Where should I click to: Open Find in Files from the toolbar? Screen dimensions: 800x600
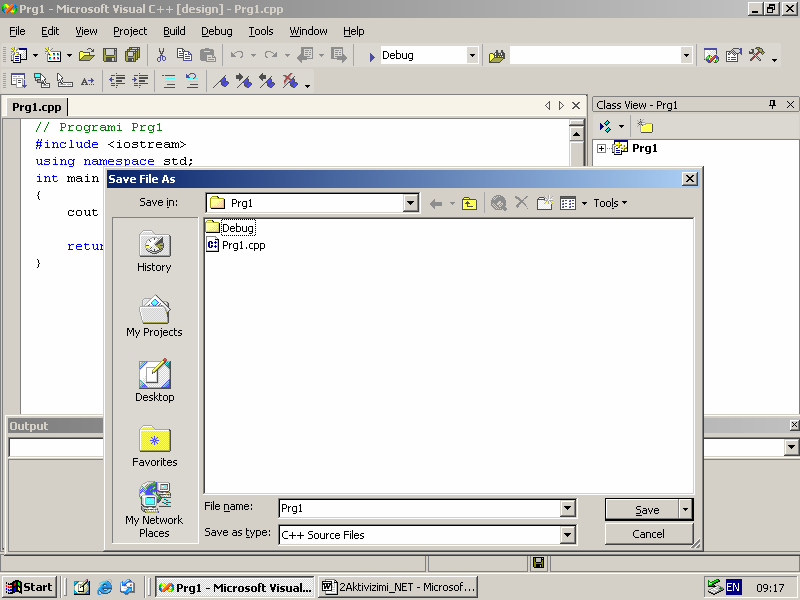(x=496, y=56)
